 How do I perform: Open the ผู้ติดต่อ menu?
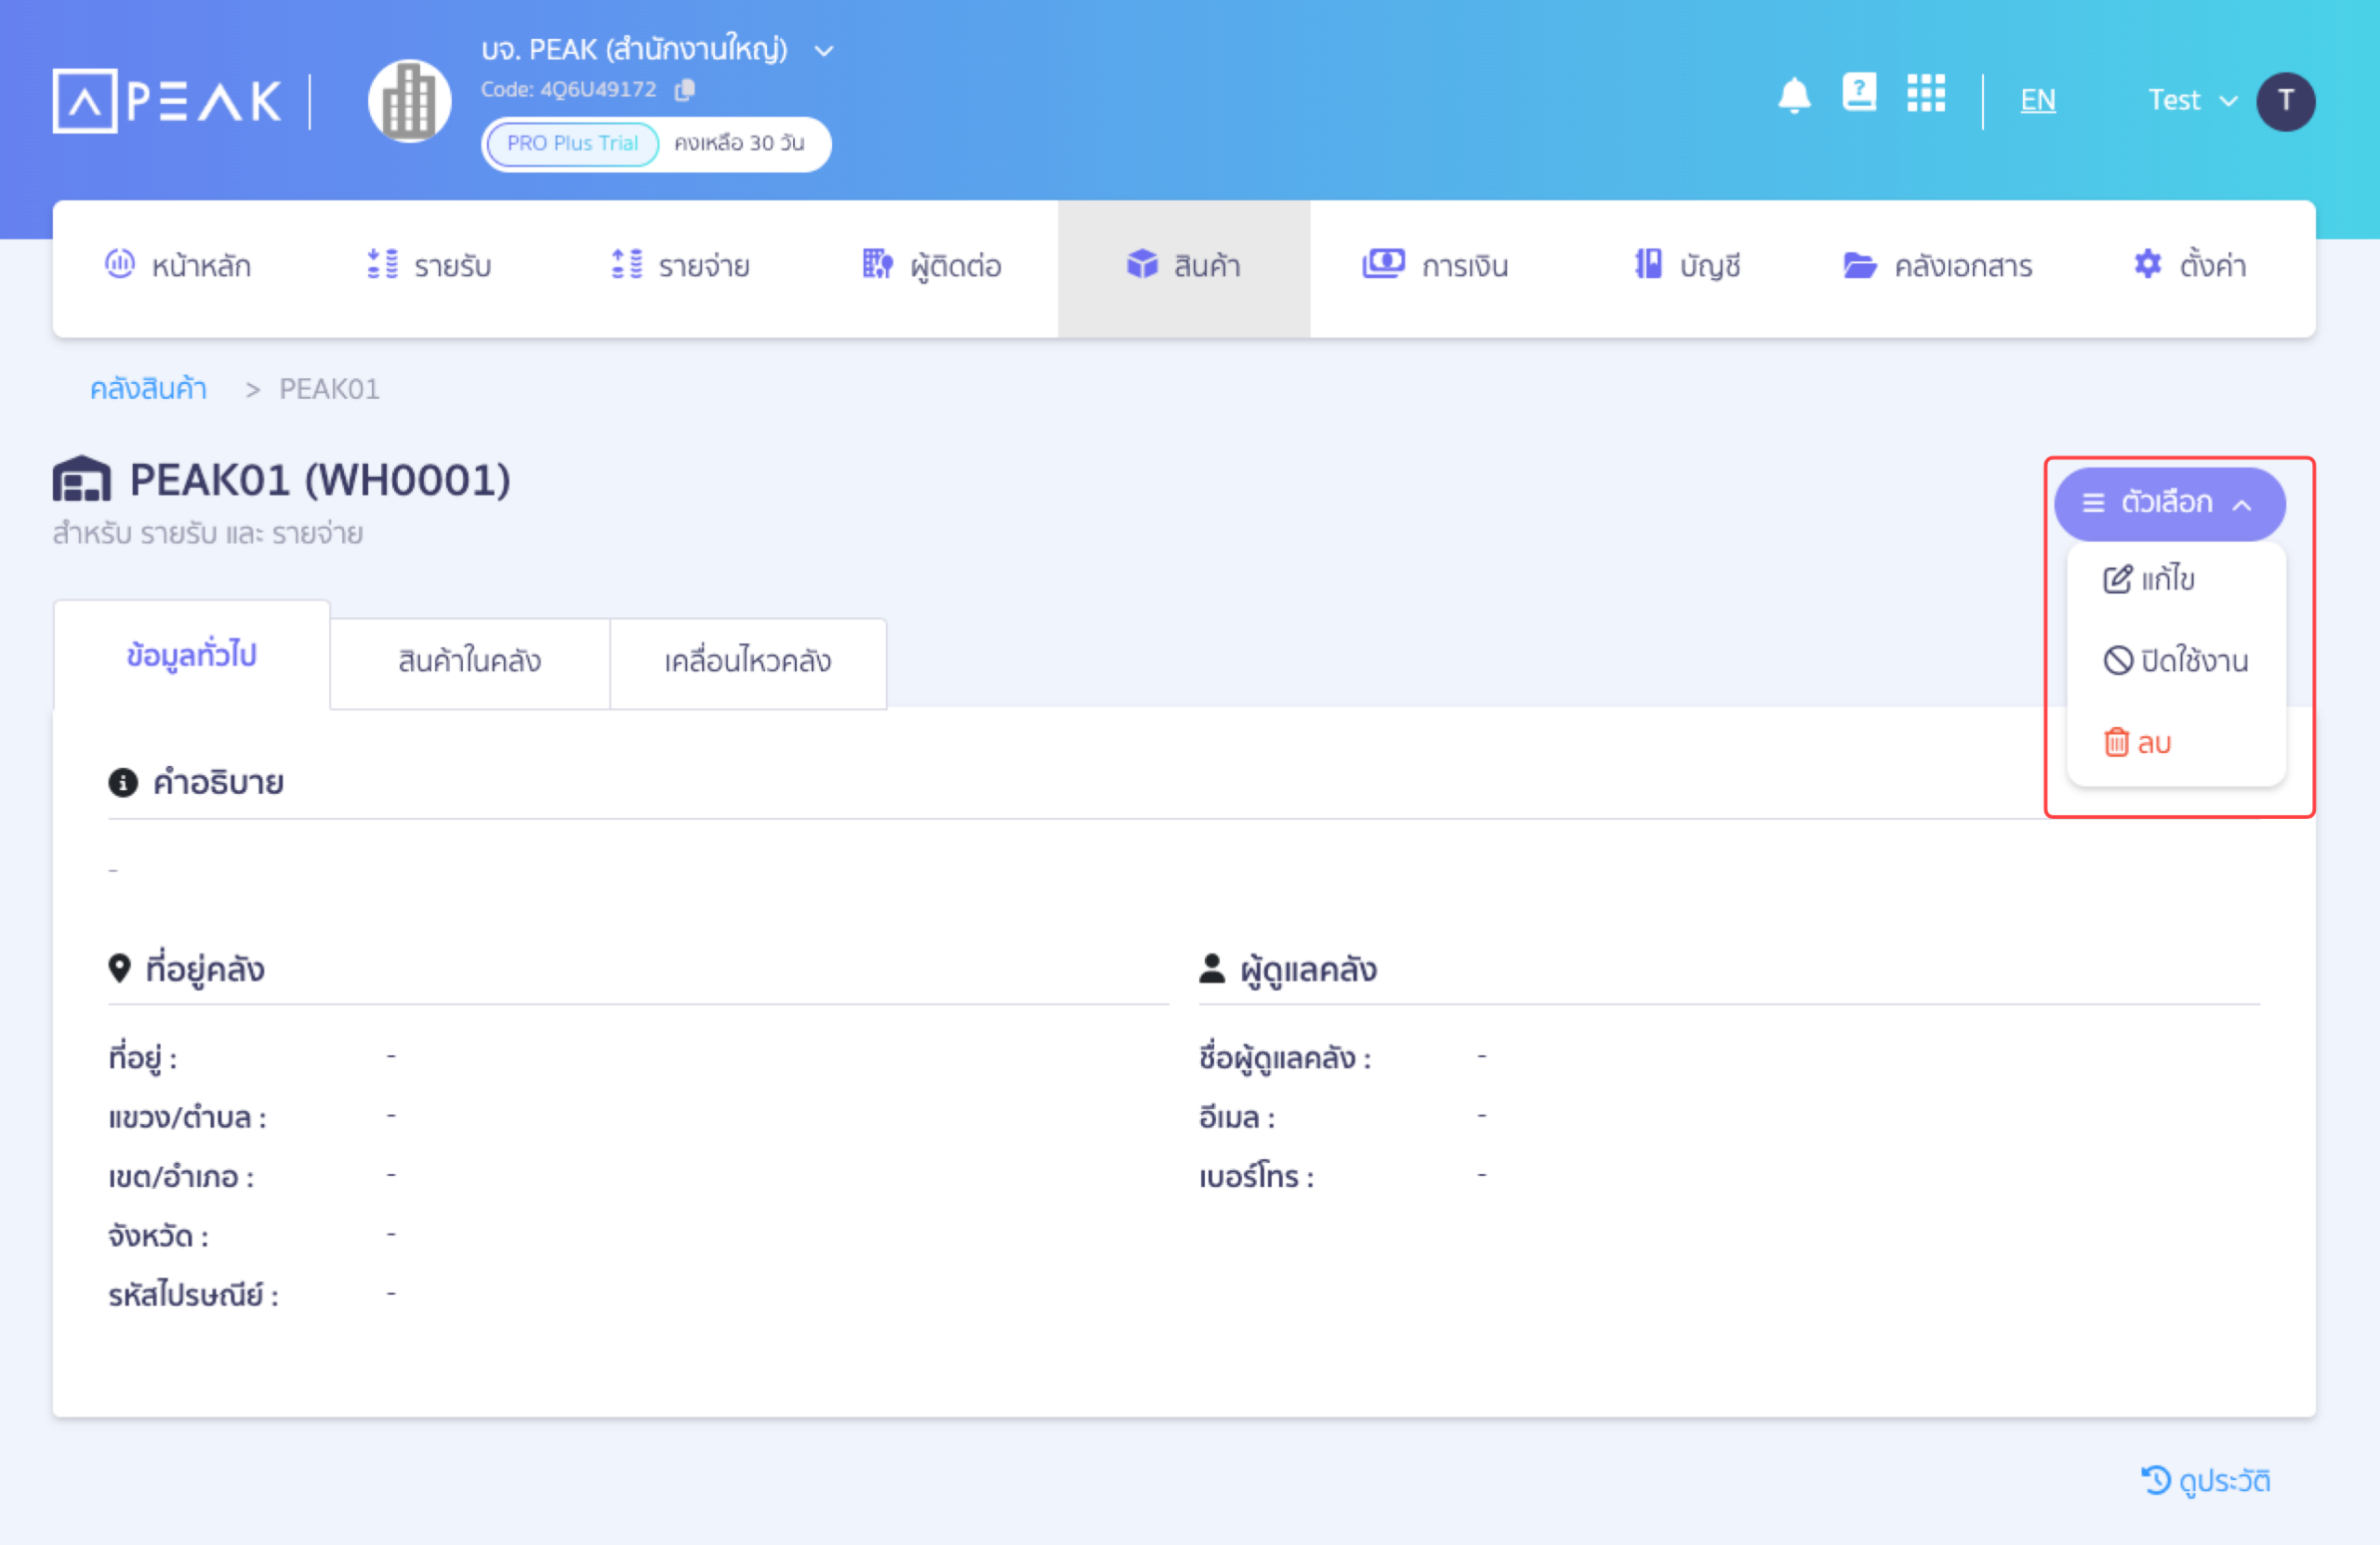click(x=931, y=266)
